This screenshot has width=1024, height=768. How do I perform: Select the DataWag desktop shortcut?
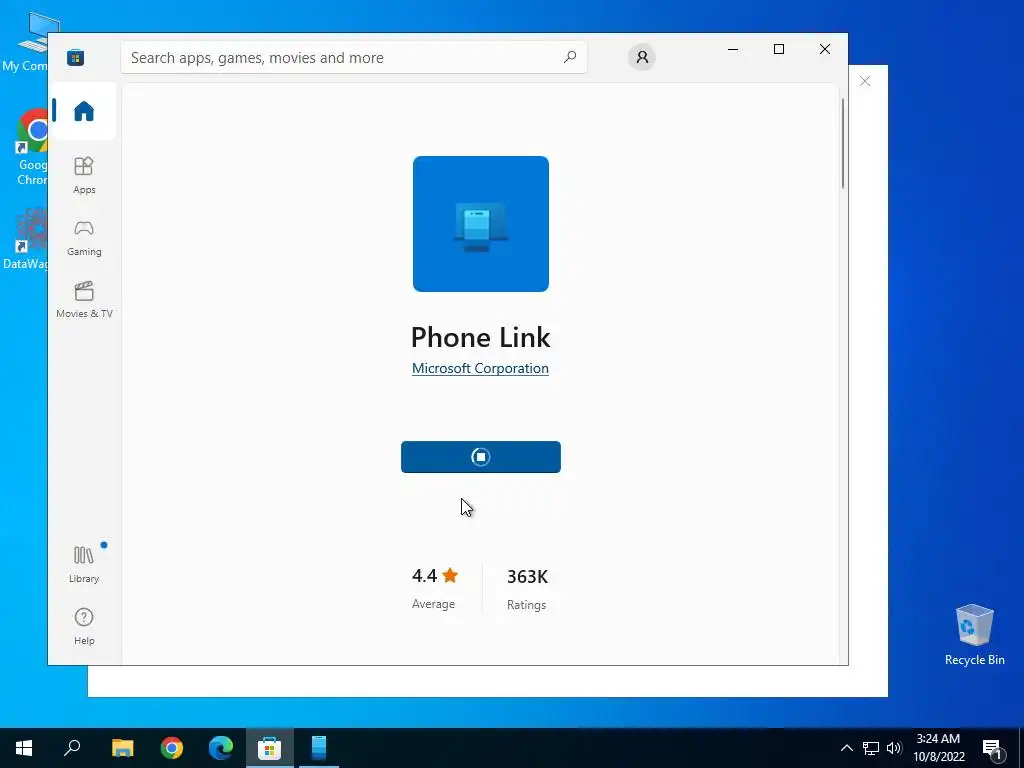(25, 239)
